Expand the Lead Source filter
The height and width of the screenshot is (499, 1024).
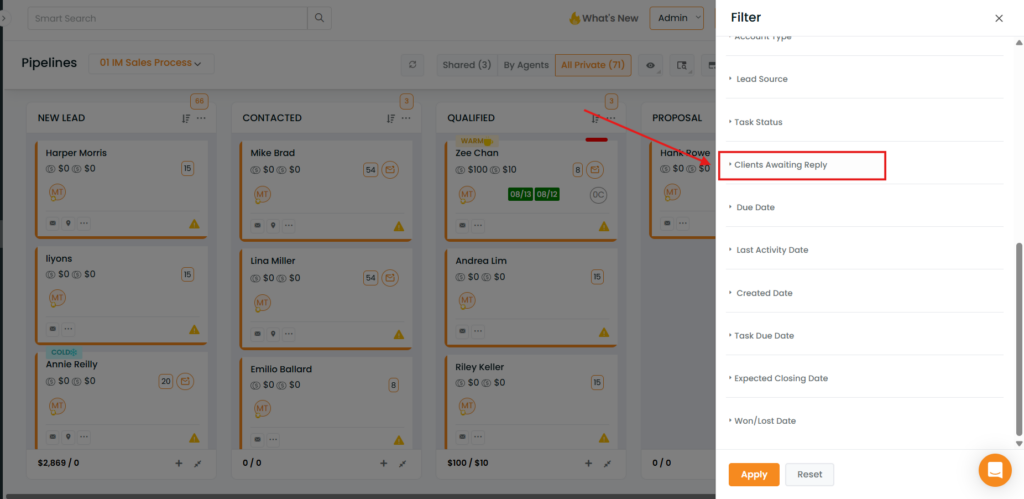tap(865, 79)
